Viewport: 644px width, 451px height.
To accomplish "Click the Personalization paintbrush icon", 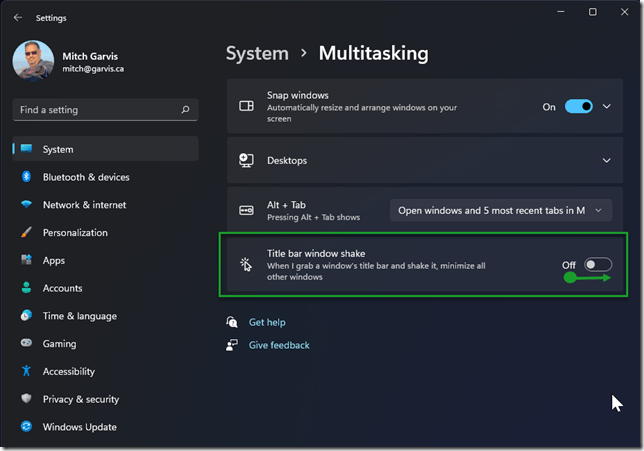I will 26,233.
